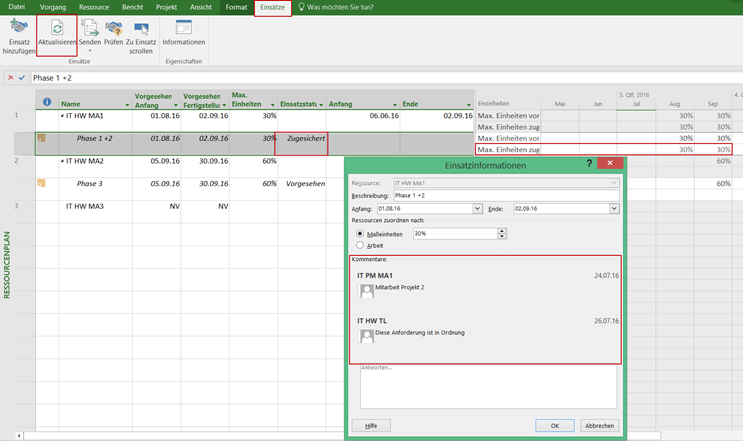The width and height of the screenshot is (743, 441).
Task: Open the Informationen properties icon
Action: coord(183,27)
